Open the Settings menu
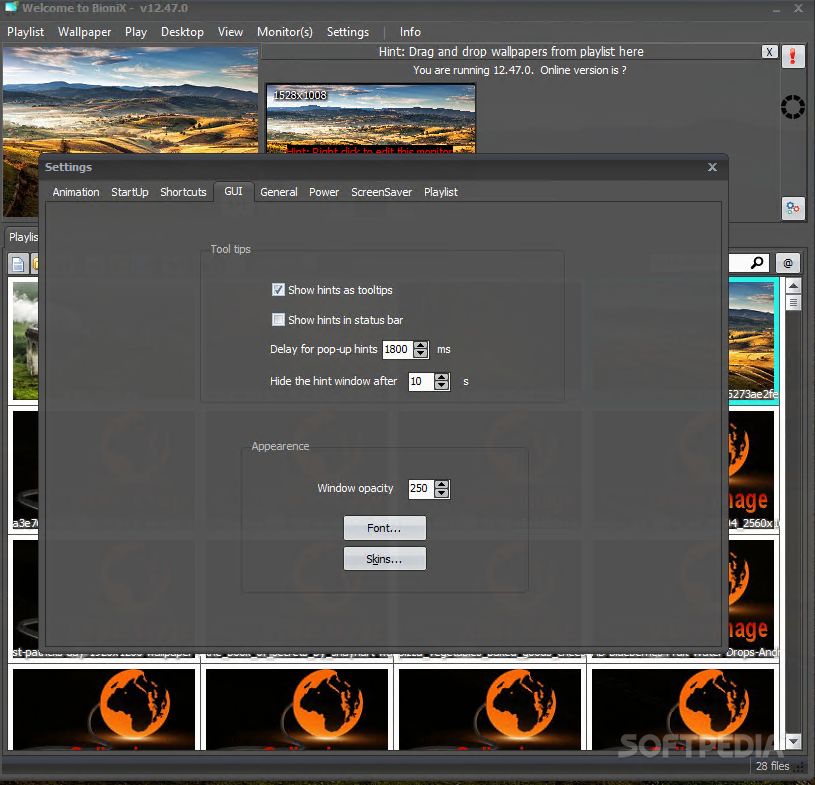The height and width of the screenshot is (785, 815). point(348,32)
